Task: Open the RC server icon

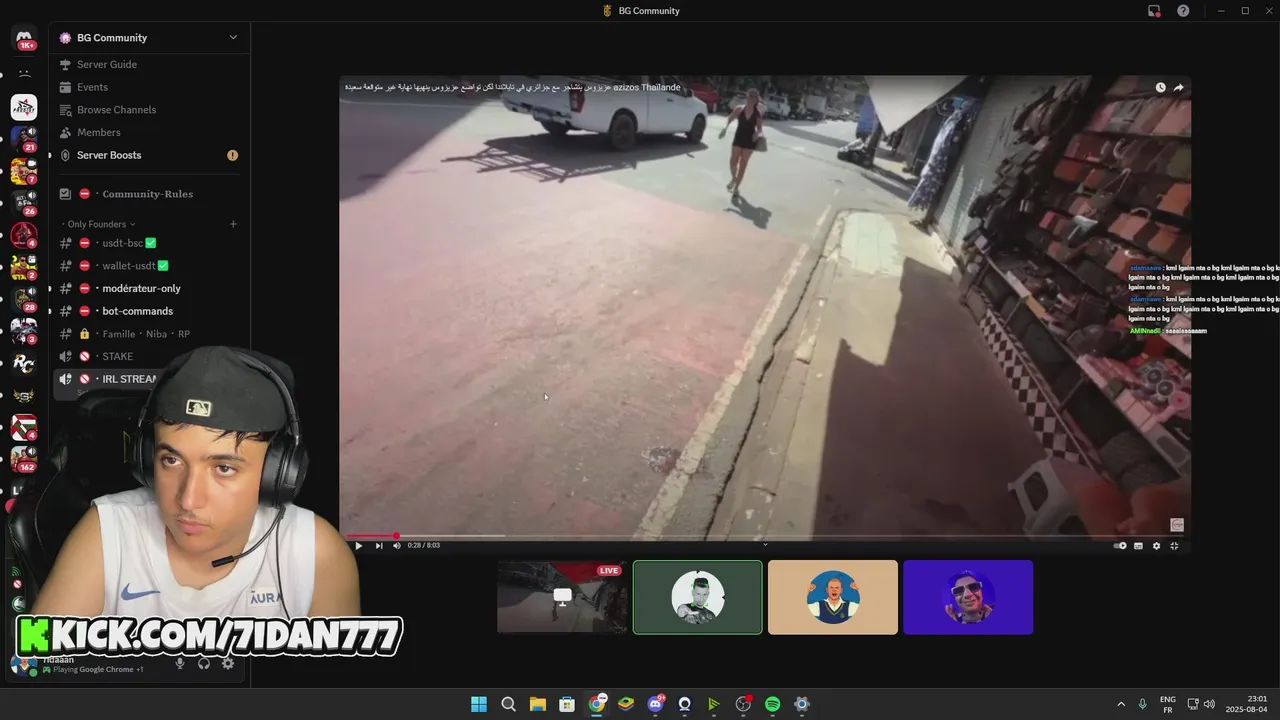Action: 24,363
